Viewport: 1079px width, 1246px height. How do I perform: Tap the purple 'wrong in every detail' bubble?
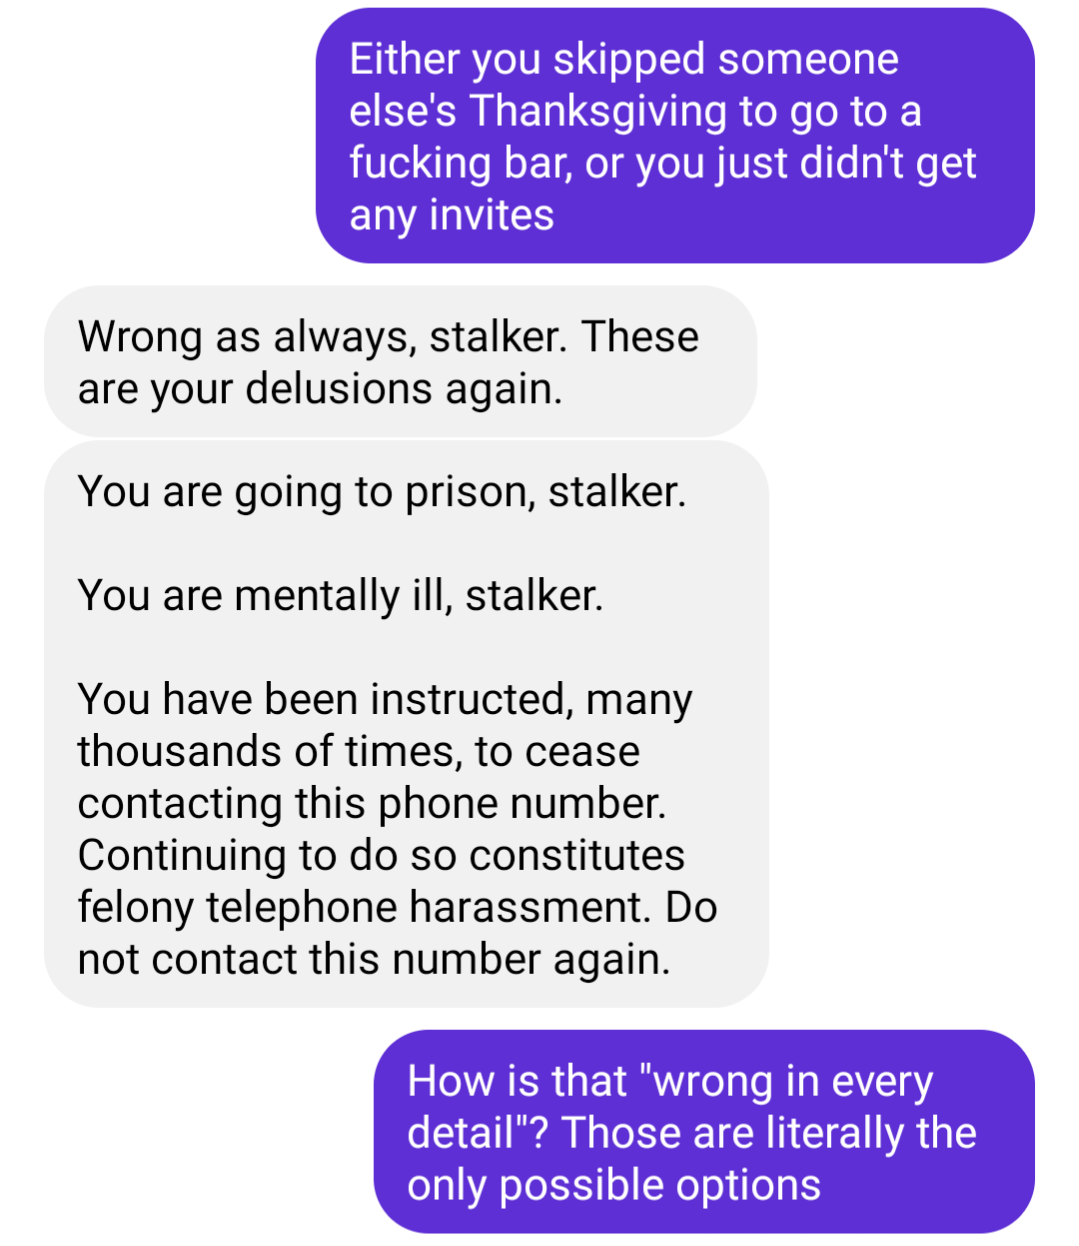click(704, 1132)
